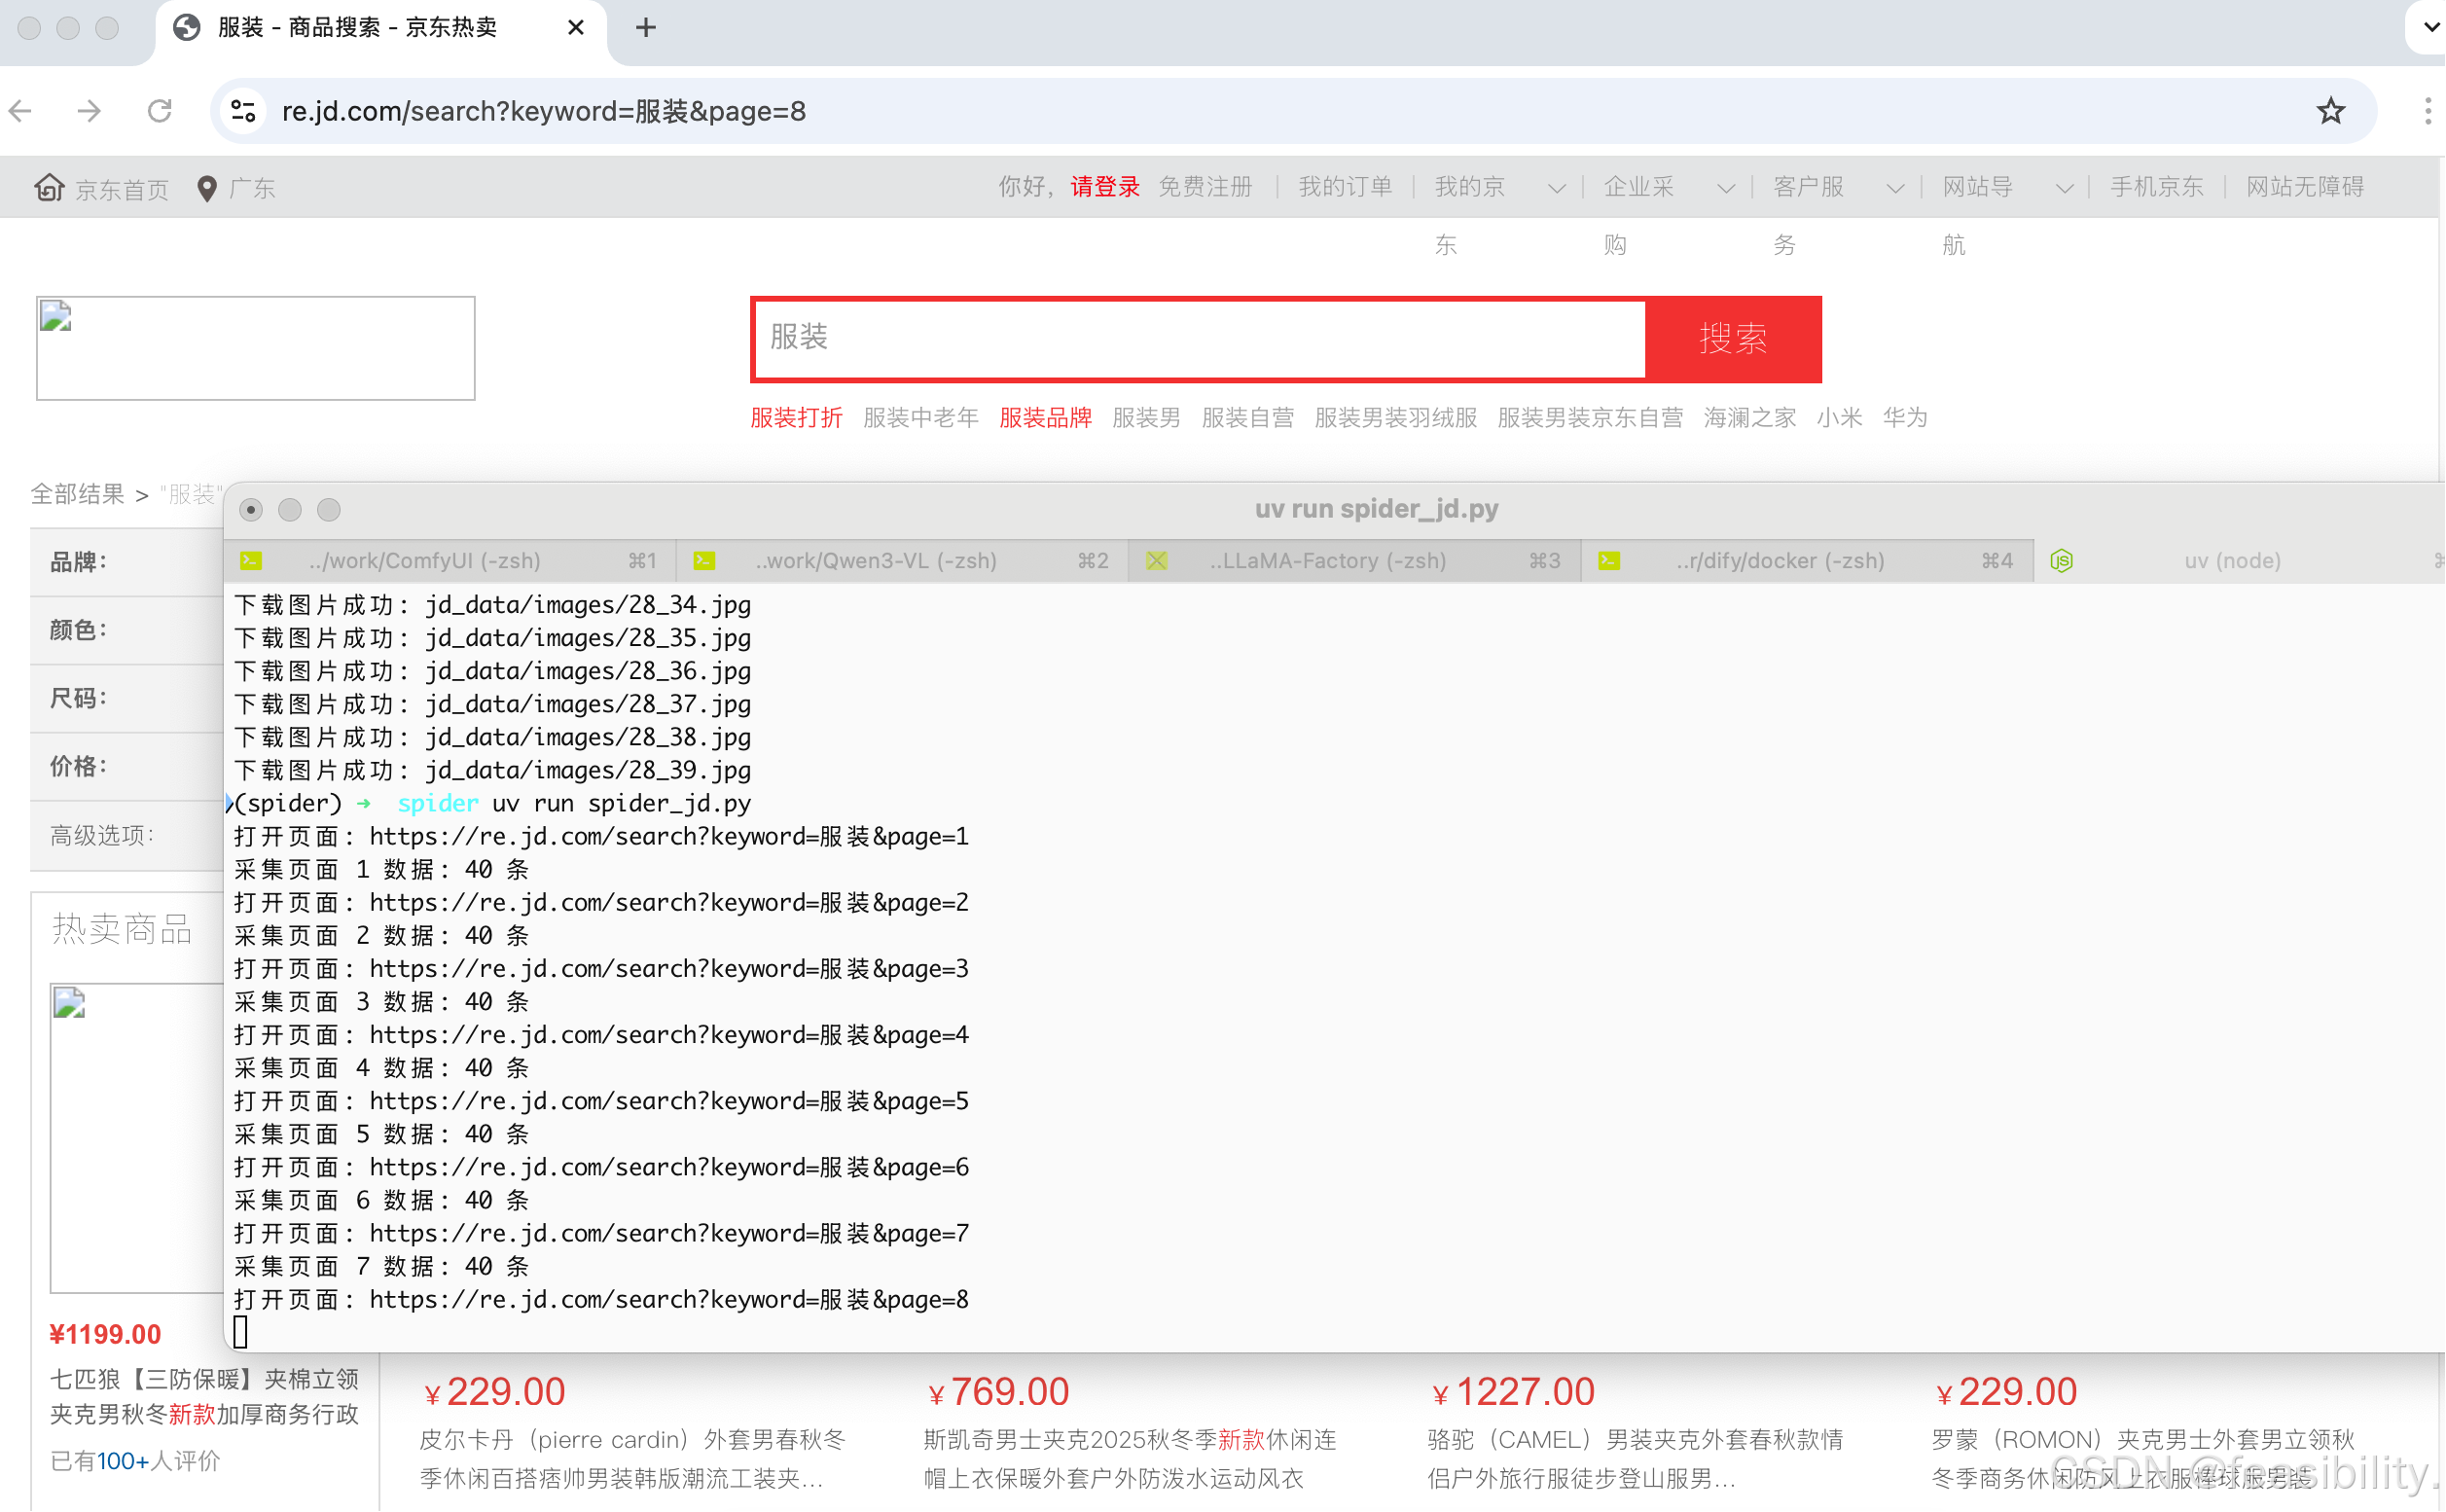
Task: Expand the 客户服务 dropdown arrow
Action: pyautogui.click(x=1894, y=188)
